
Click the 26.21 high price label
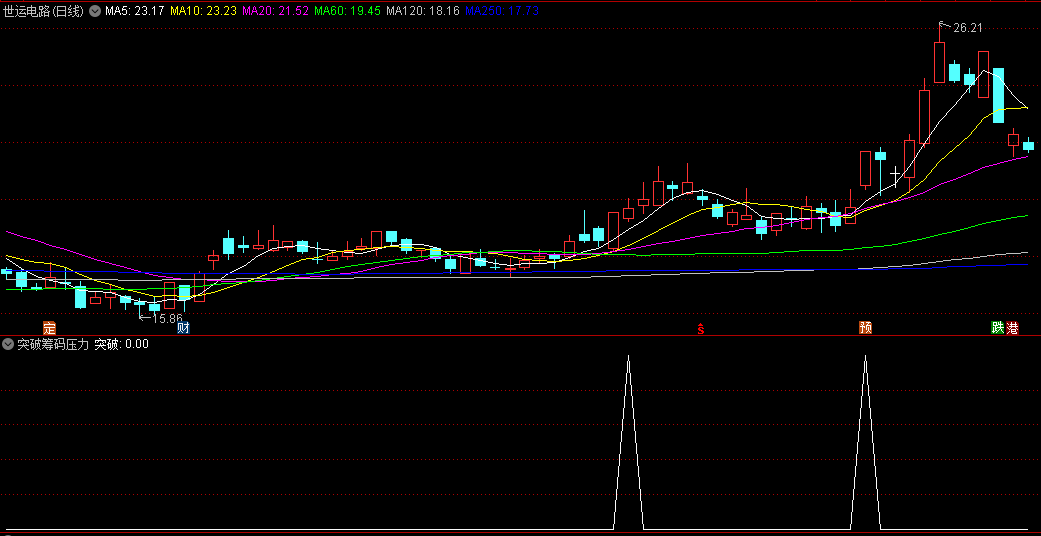967,28
